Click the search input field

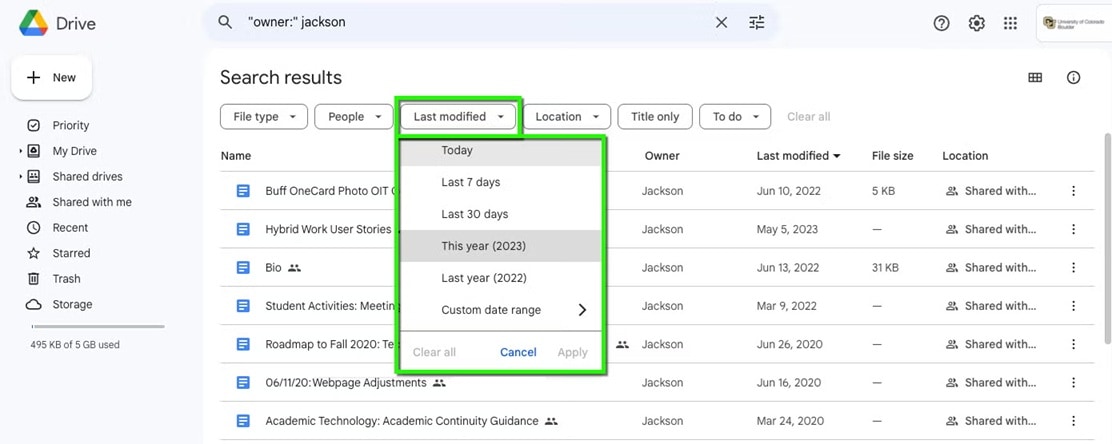pos(475,22)
